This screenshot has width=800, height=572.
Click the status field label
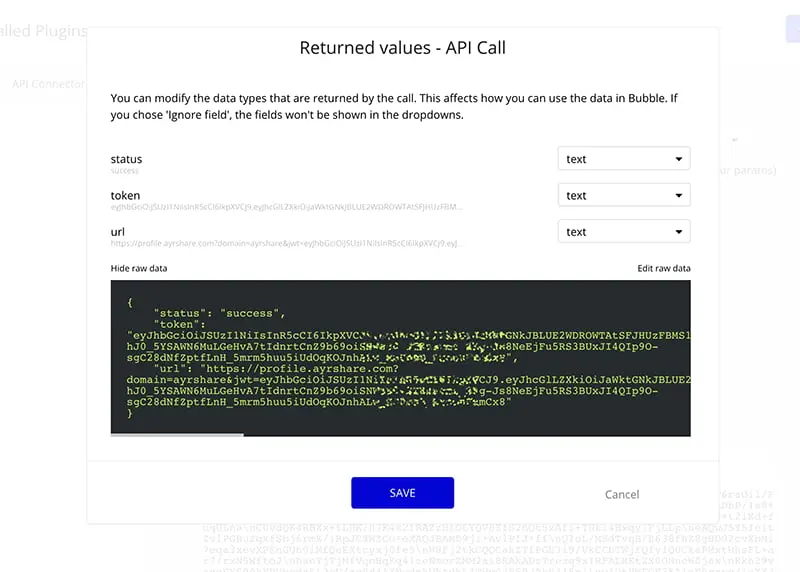pyautogui.click(x=126, y=159)
